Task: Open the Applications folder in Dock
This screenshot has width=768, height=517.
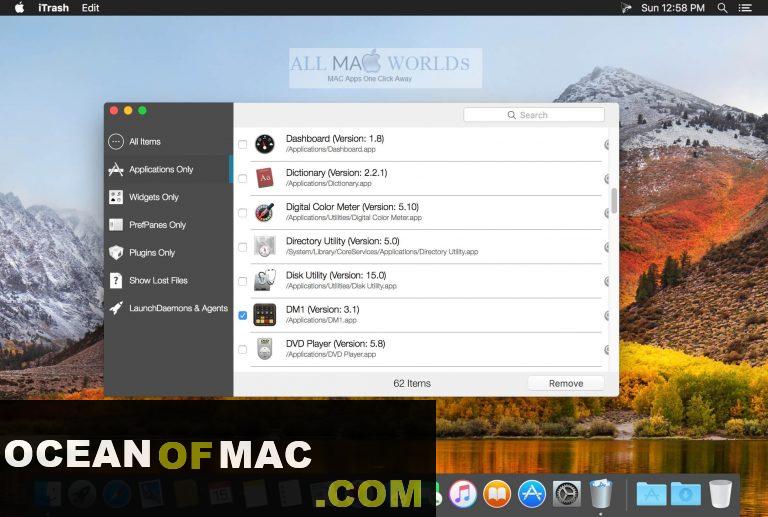Action: [651, 494]
